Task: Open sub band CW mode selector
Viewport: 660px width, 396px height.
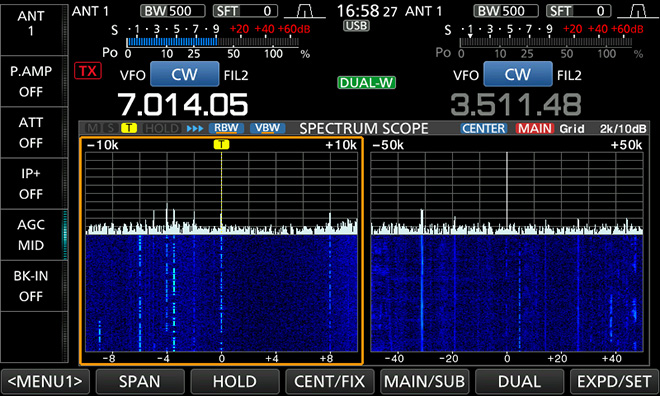Action: [518, 74]
